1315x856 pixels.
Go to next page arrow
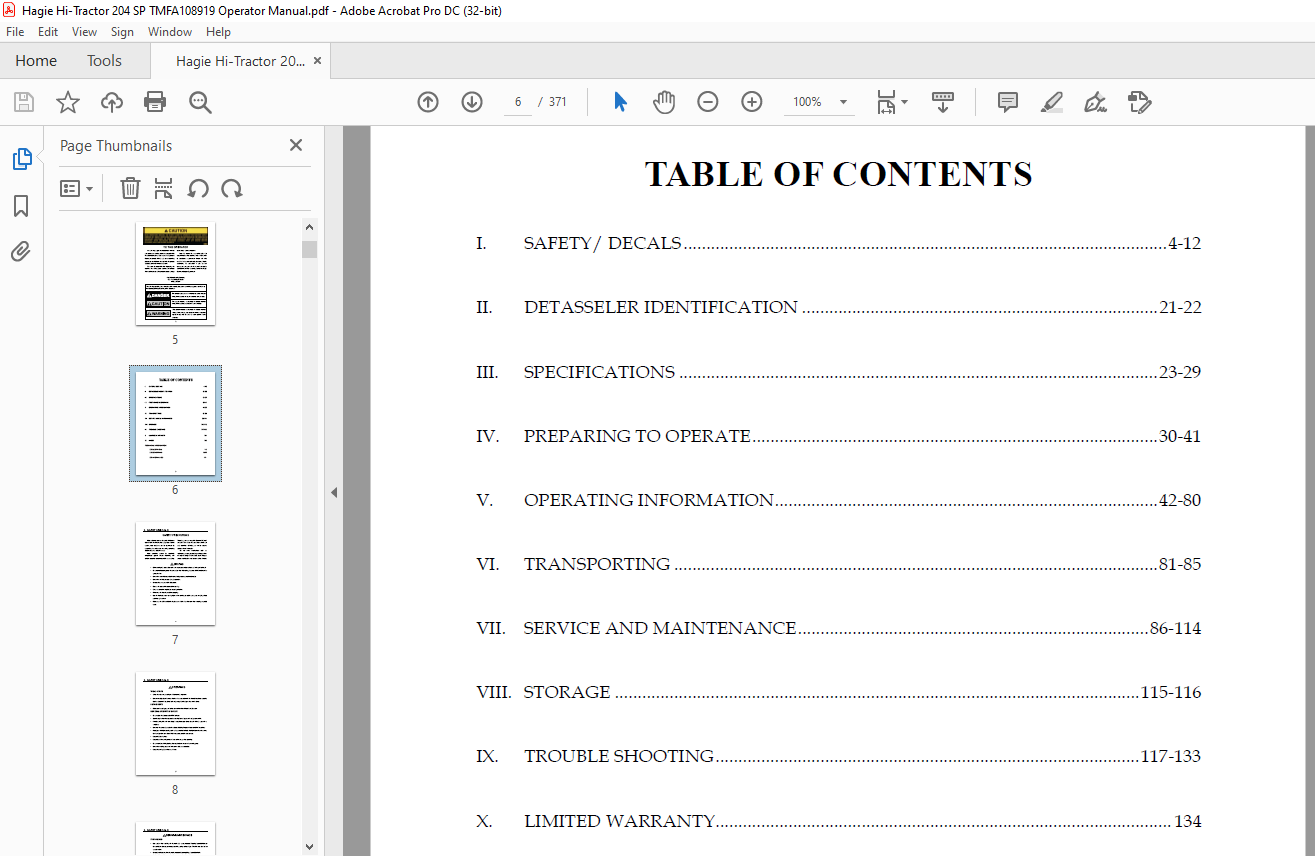(x=472, y=102)
